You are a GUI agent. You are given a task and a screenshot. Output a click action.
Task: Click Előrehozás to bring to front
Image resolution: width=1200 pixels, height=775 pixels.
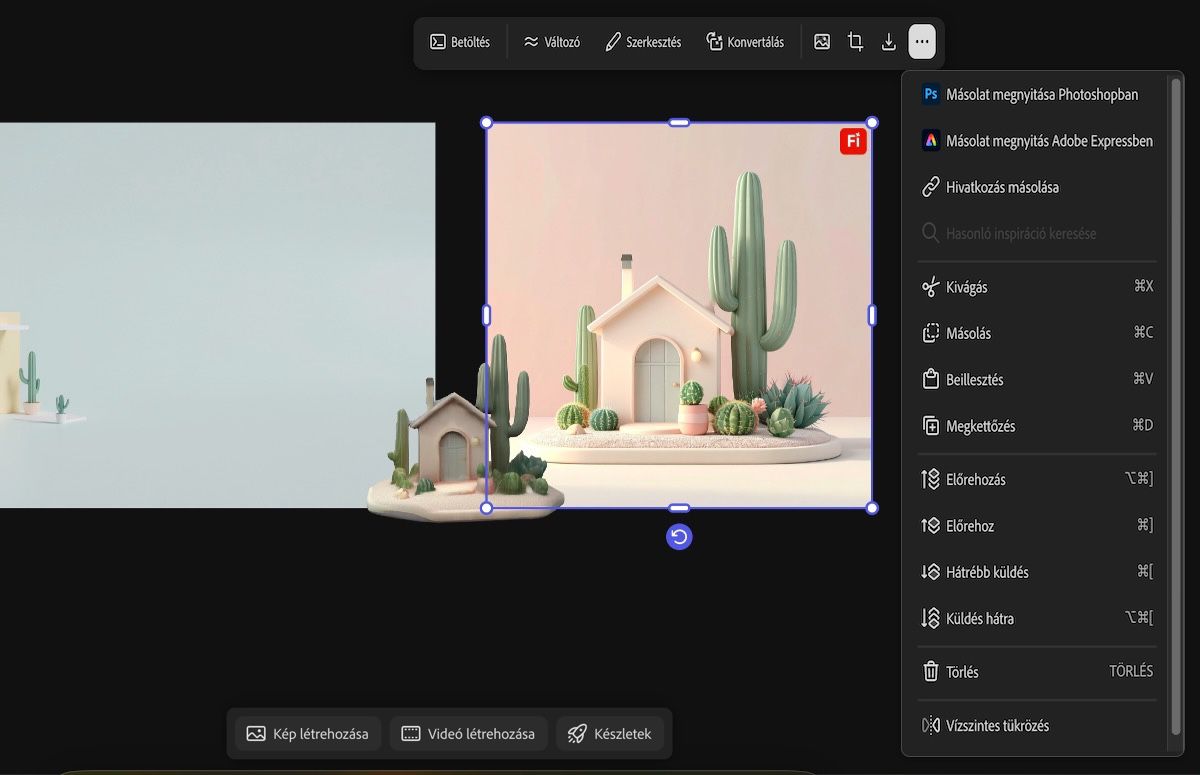(x=975, y=479)
